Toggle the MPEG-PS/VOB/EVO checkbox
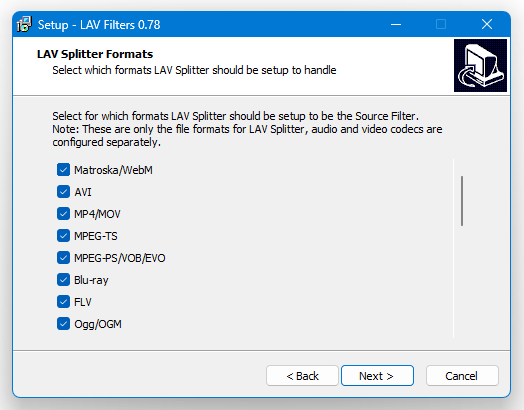 [x=63, y=258]
